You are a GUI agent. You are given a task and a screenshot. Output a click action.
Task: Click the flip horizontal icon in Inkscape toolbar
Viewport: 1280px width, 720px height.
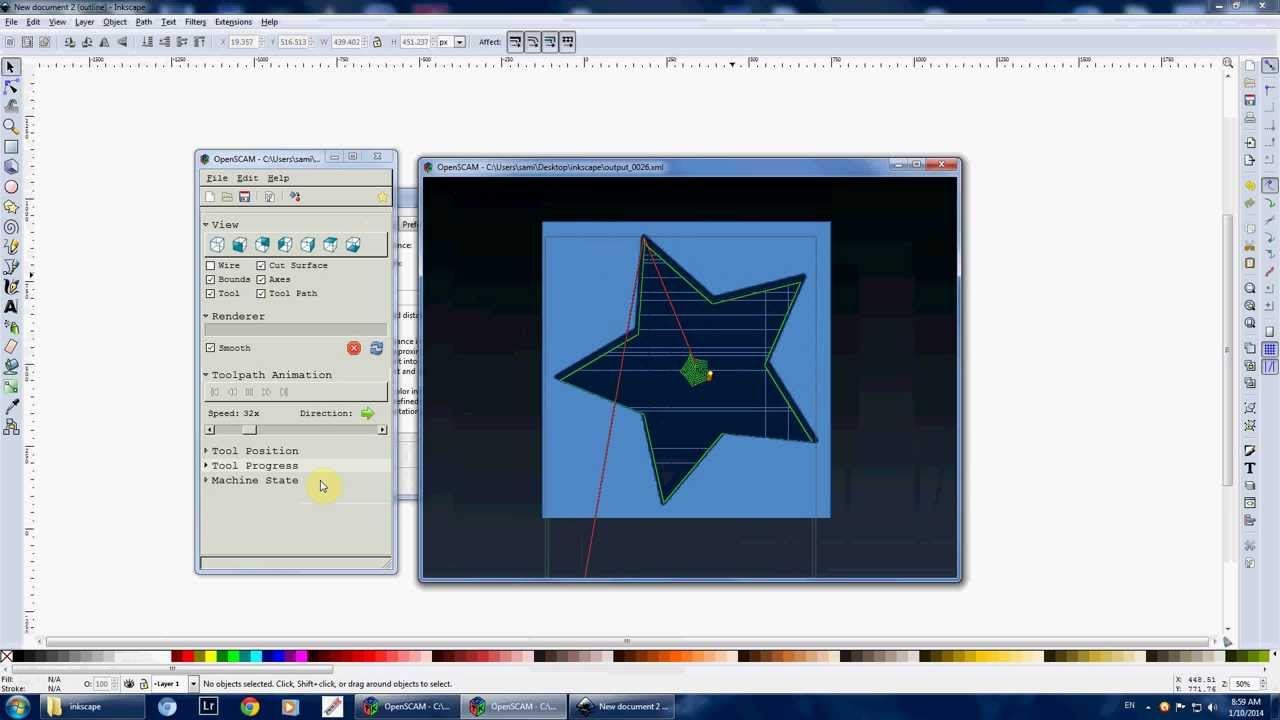[104, 42]
